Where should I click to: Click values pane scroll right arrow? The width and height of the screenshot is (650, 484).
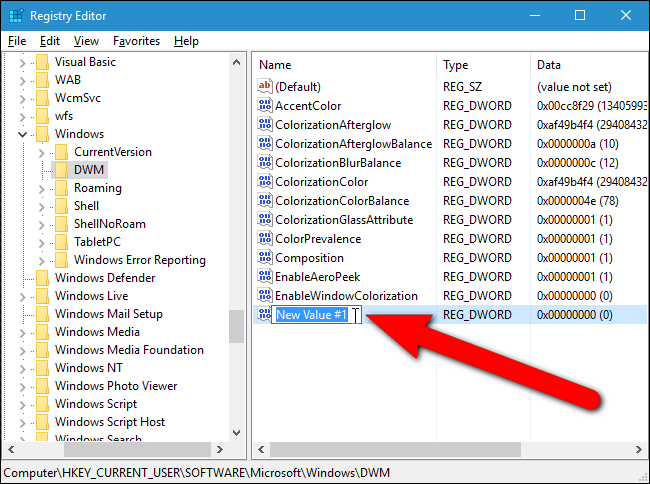coord(638,450)
